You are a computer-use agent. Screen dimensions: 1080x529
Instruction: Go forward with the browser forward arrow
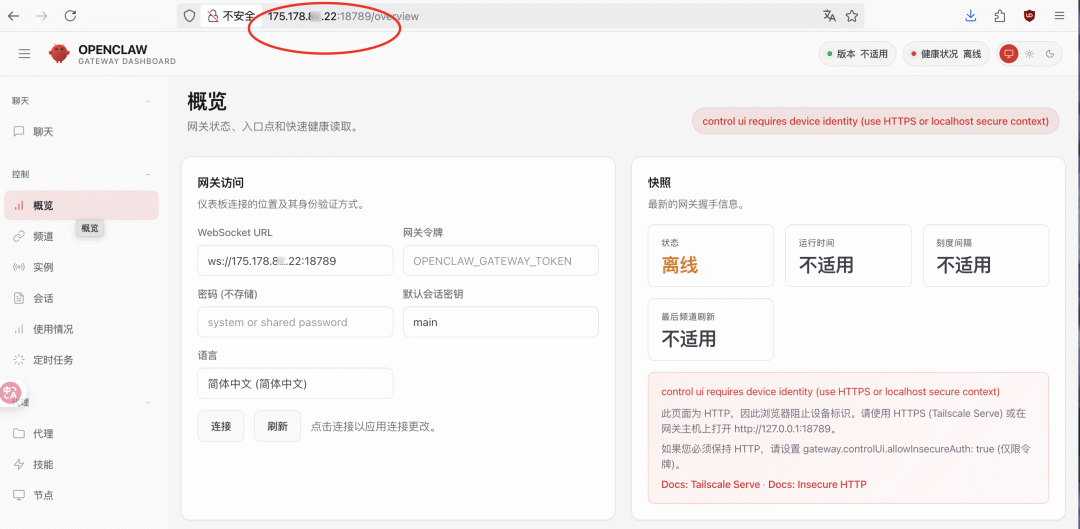point(41,16)
